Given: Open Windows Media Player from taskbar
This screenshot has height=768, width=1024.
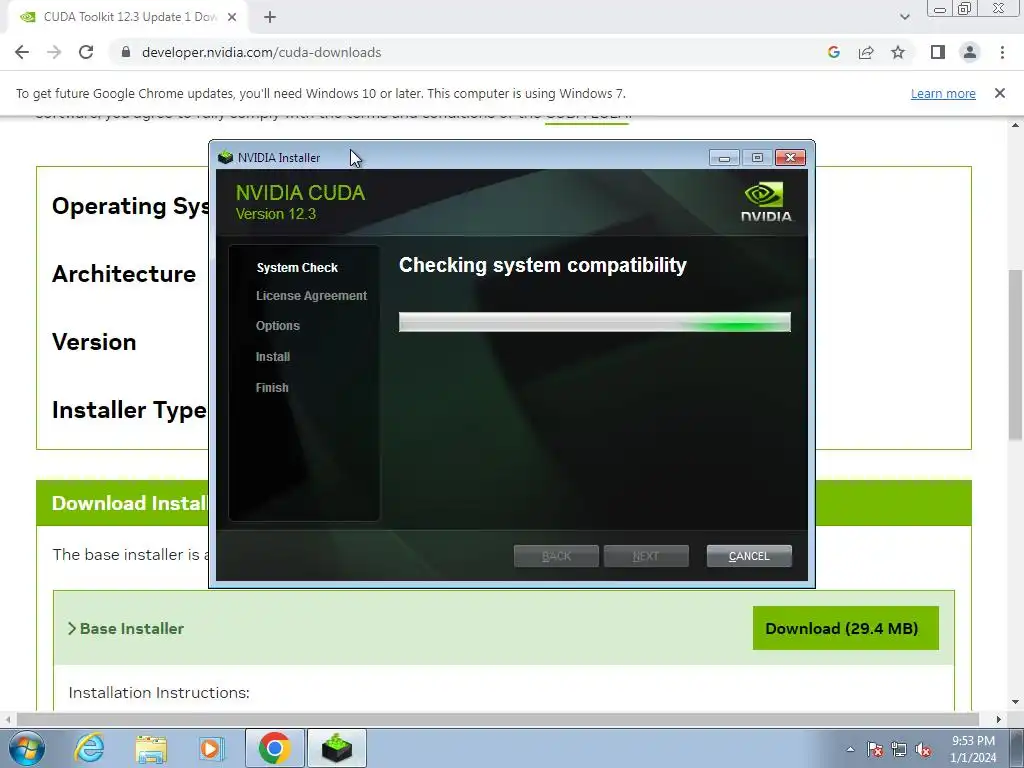Looking at the screenshot, I should 212,748.
